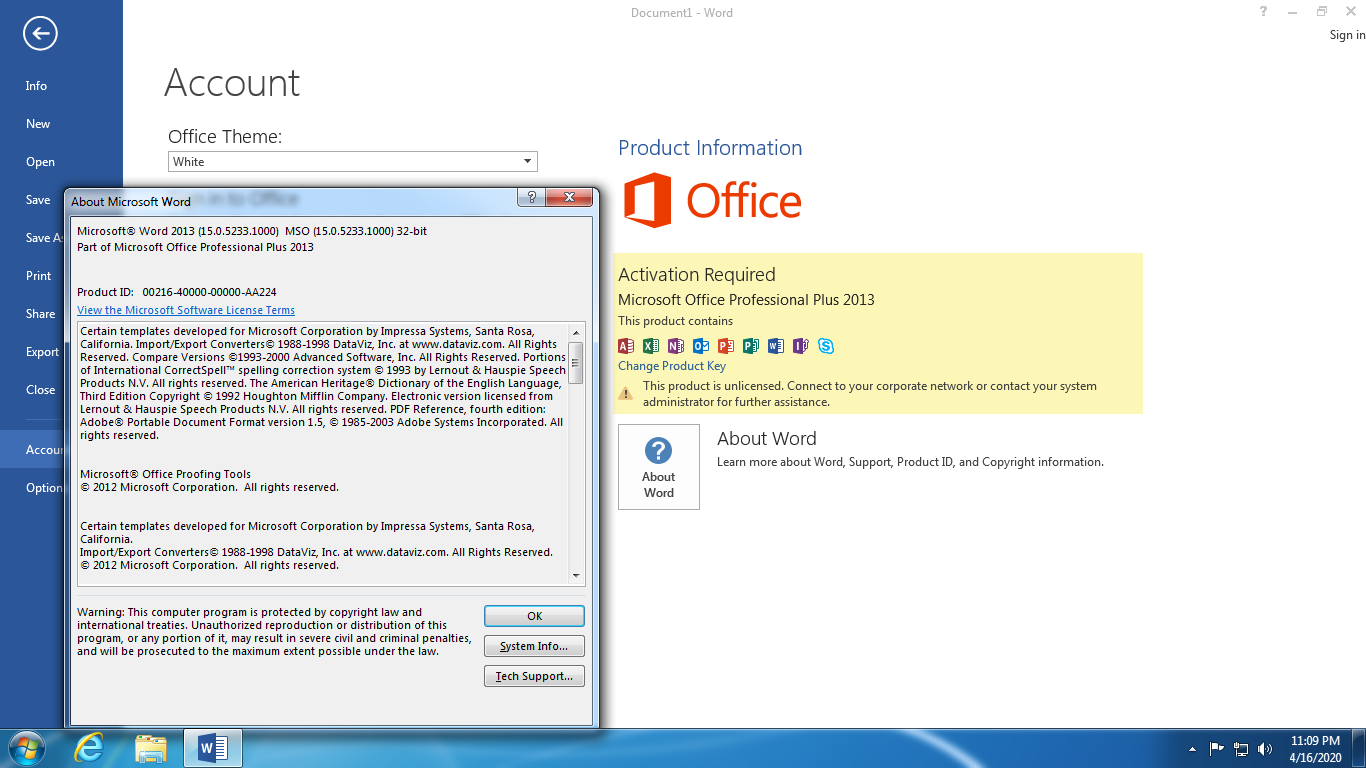
Task: Click the scroll up arrow in copyright text
Action: click(x=576, y=331)
